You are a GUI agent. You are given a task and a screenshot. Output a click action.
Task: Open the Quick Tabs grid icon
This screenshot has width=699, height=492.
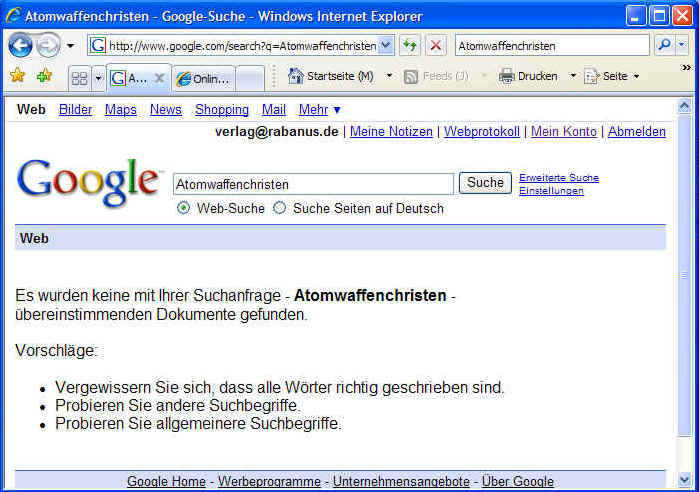point(80,79)
